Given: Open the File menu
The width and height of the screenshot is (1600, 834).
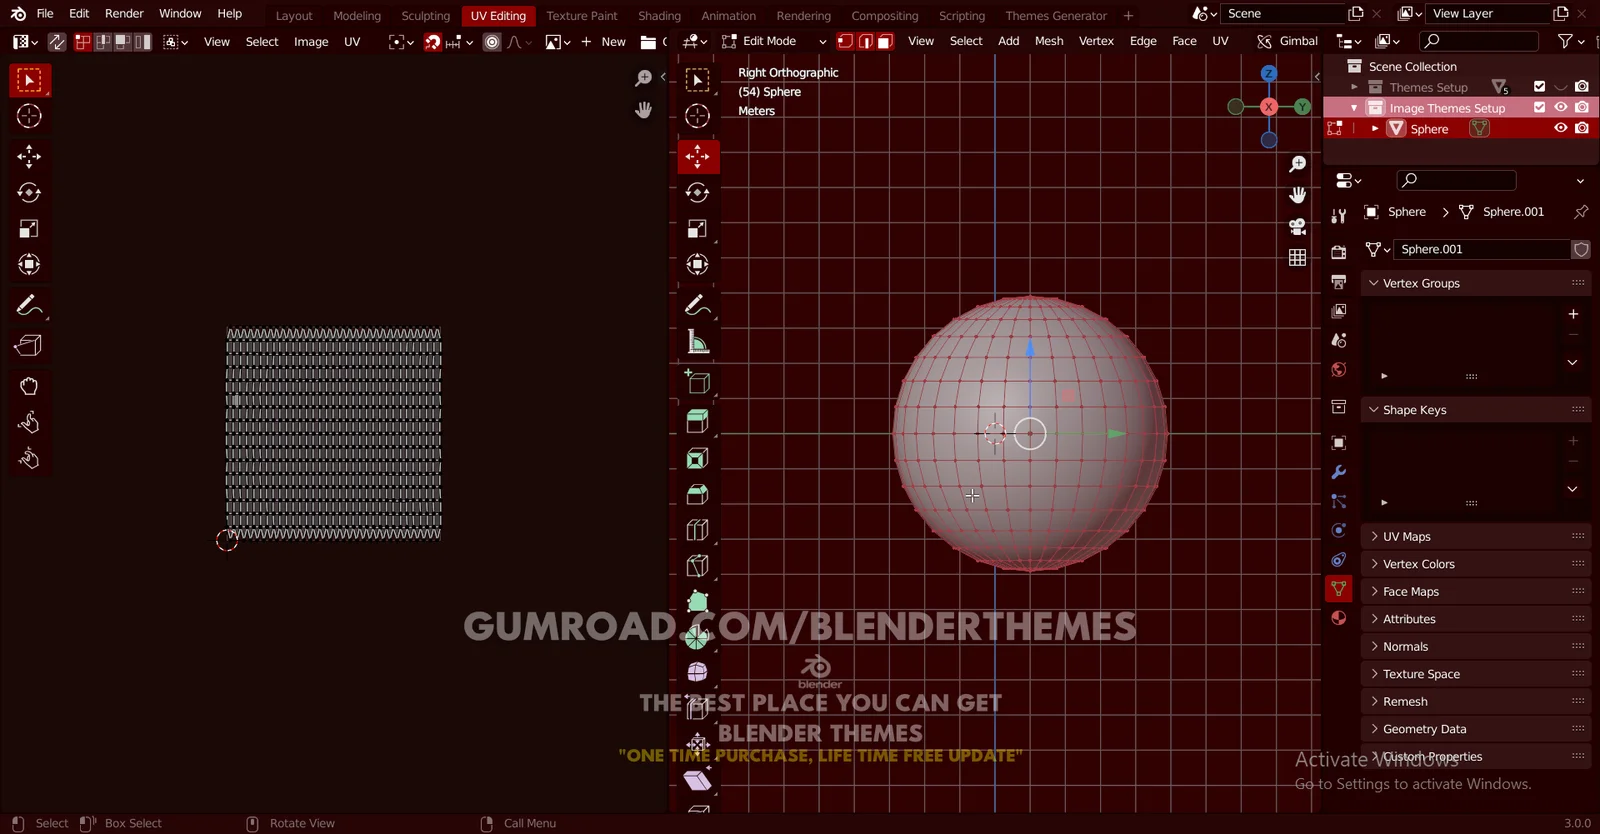Looking at the screenshot, I should [x=45, y=14].
